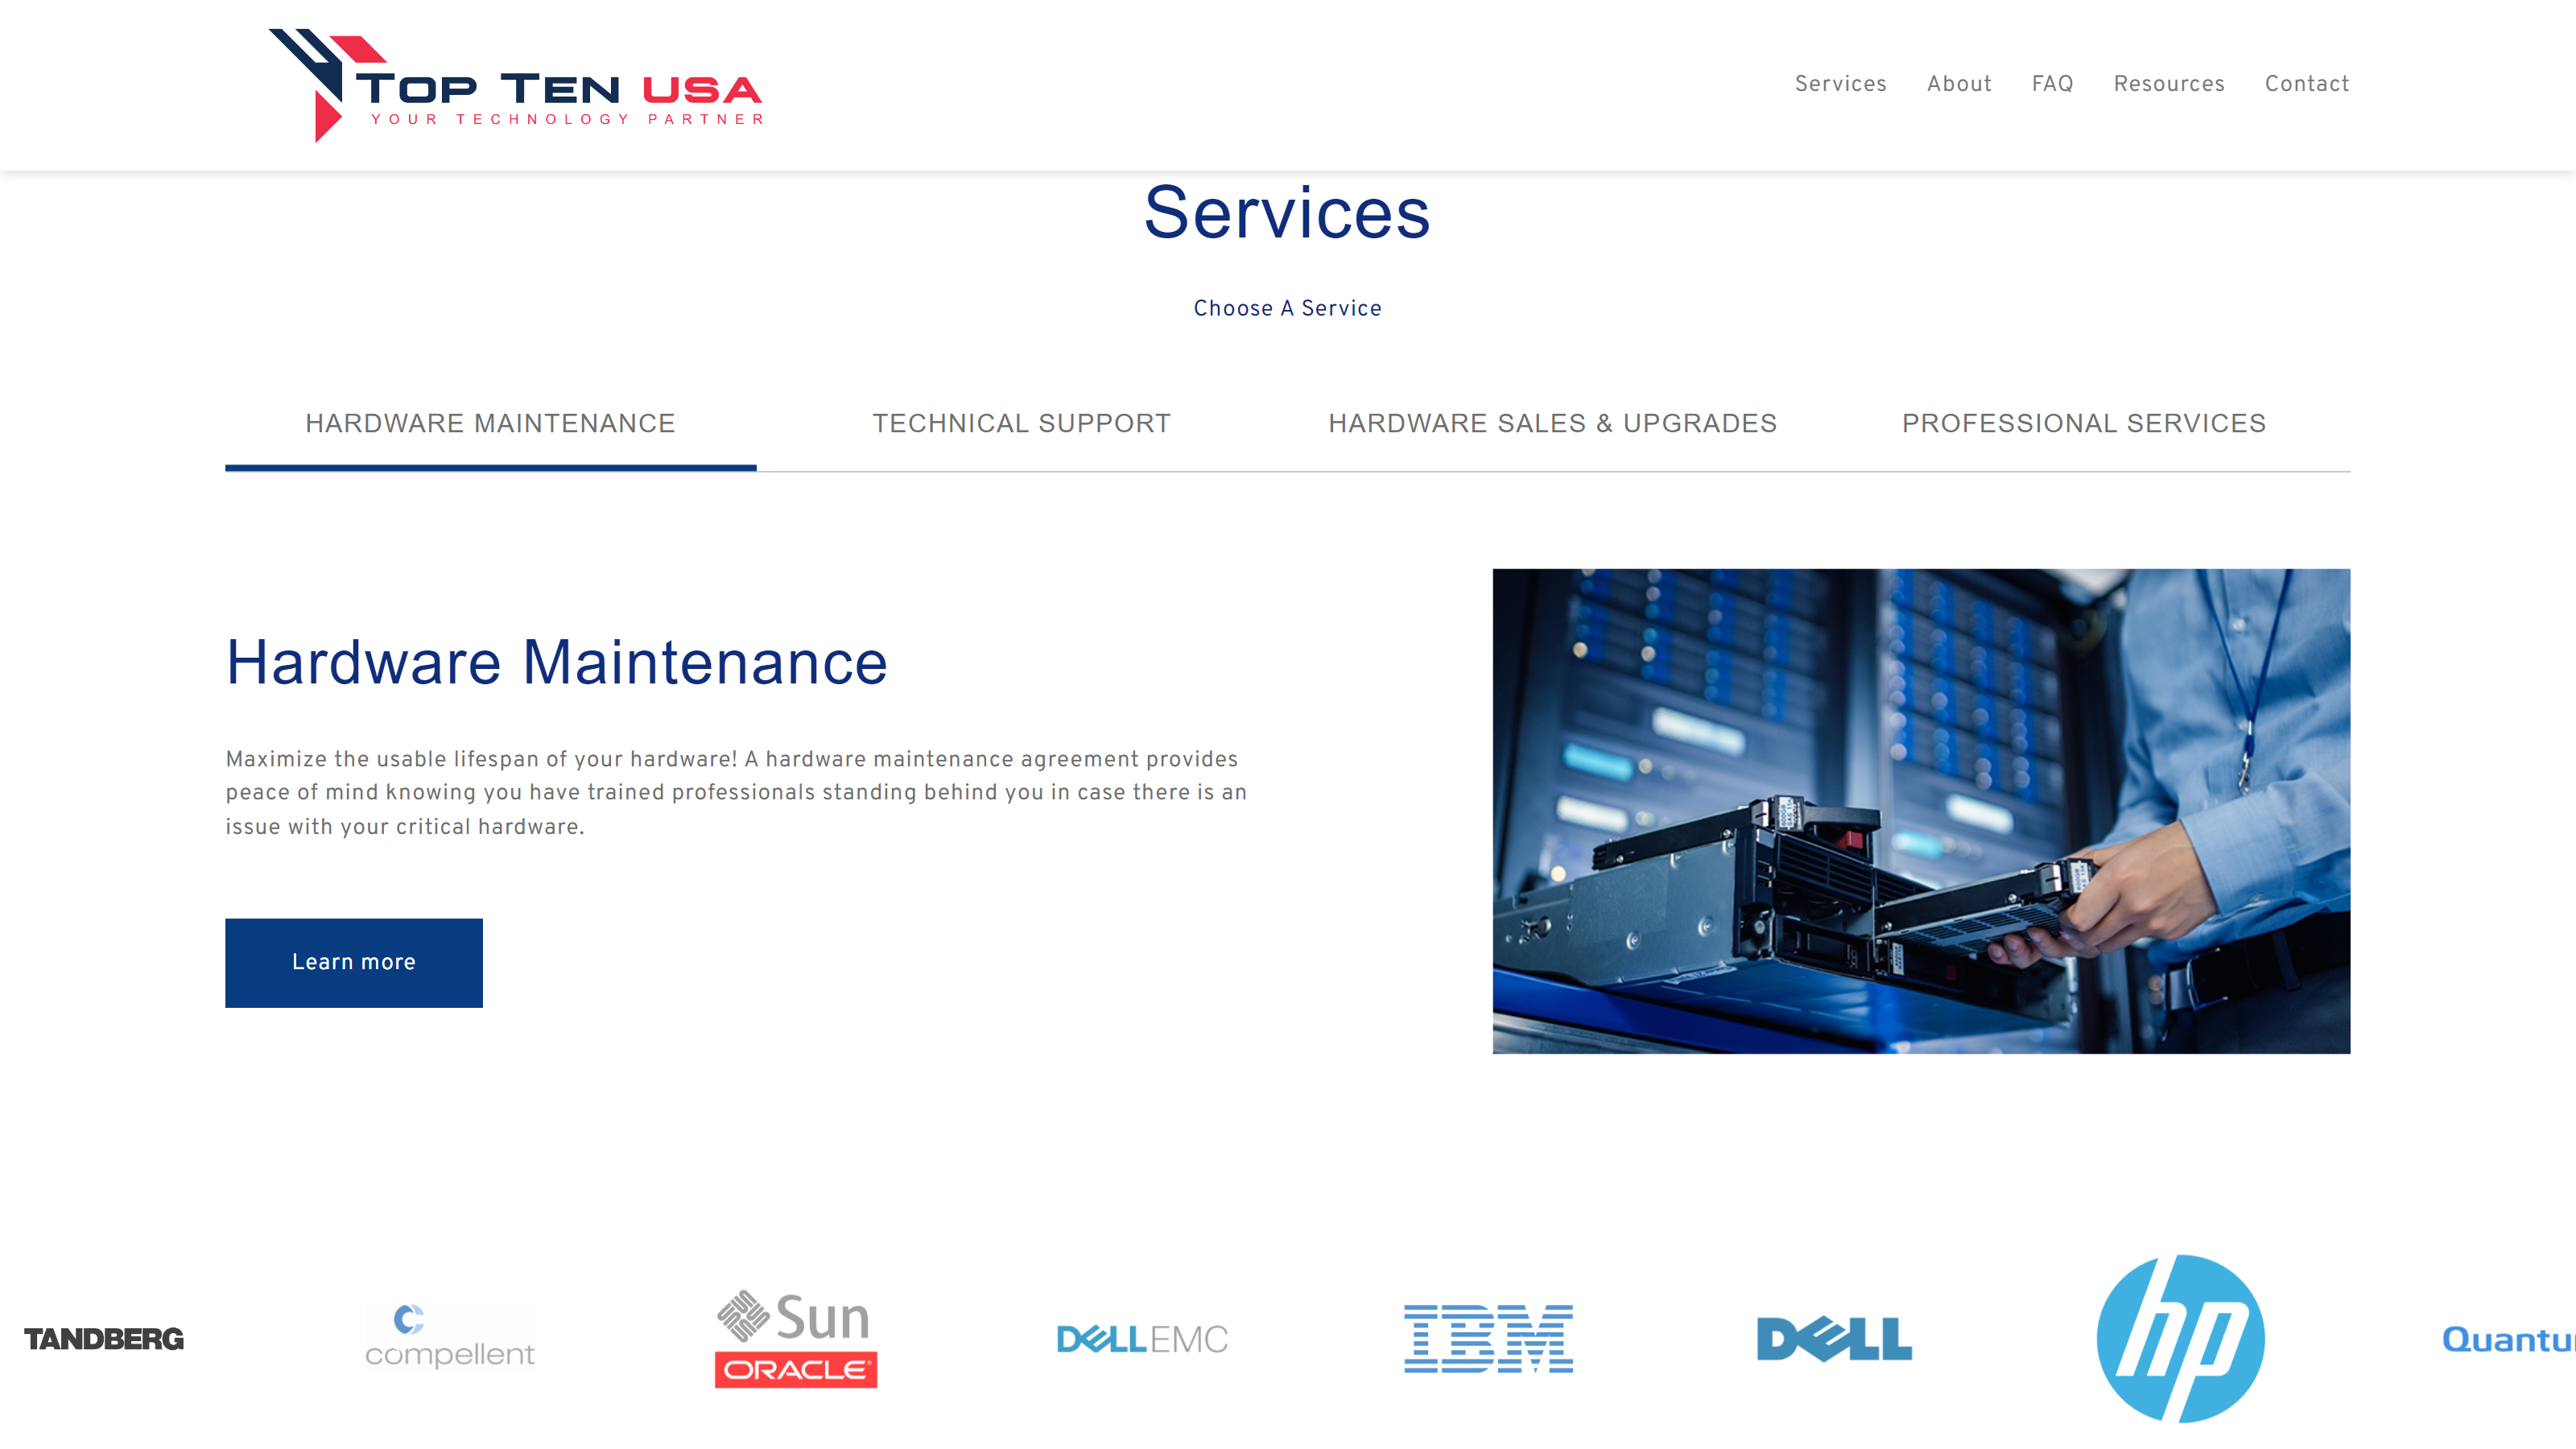Click the Learn more button
The image size is (2576, 1449).
pos(354,962)
